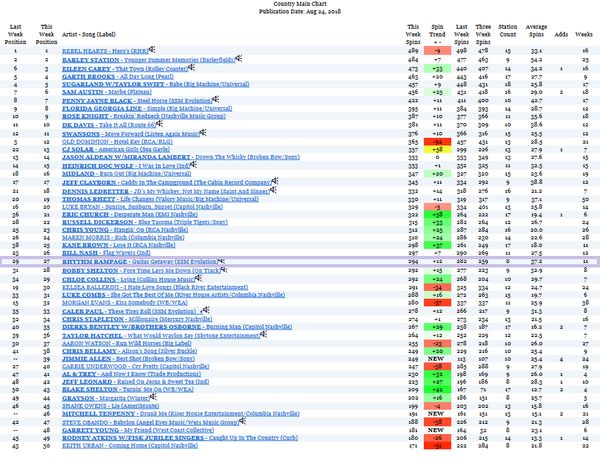Click the 'Station Count' column header
The image size is (600, 464).
508,31
